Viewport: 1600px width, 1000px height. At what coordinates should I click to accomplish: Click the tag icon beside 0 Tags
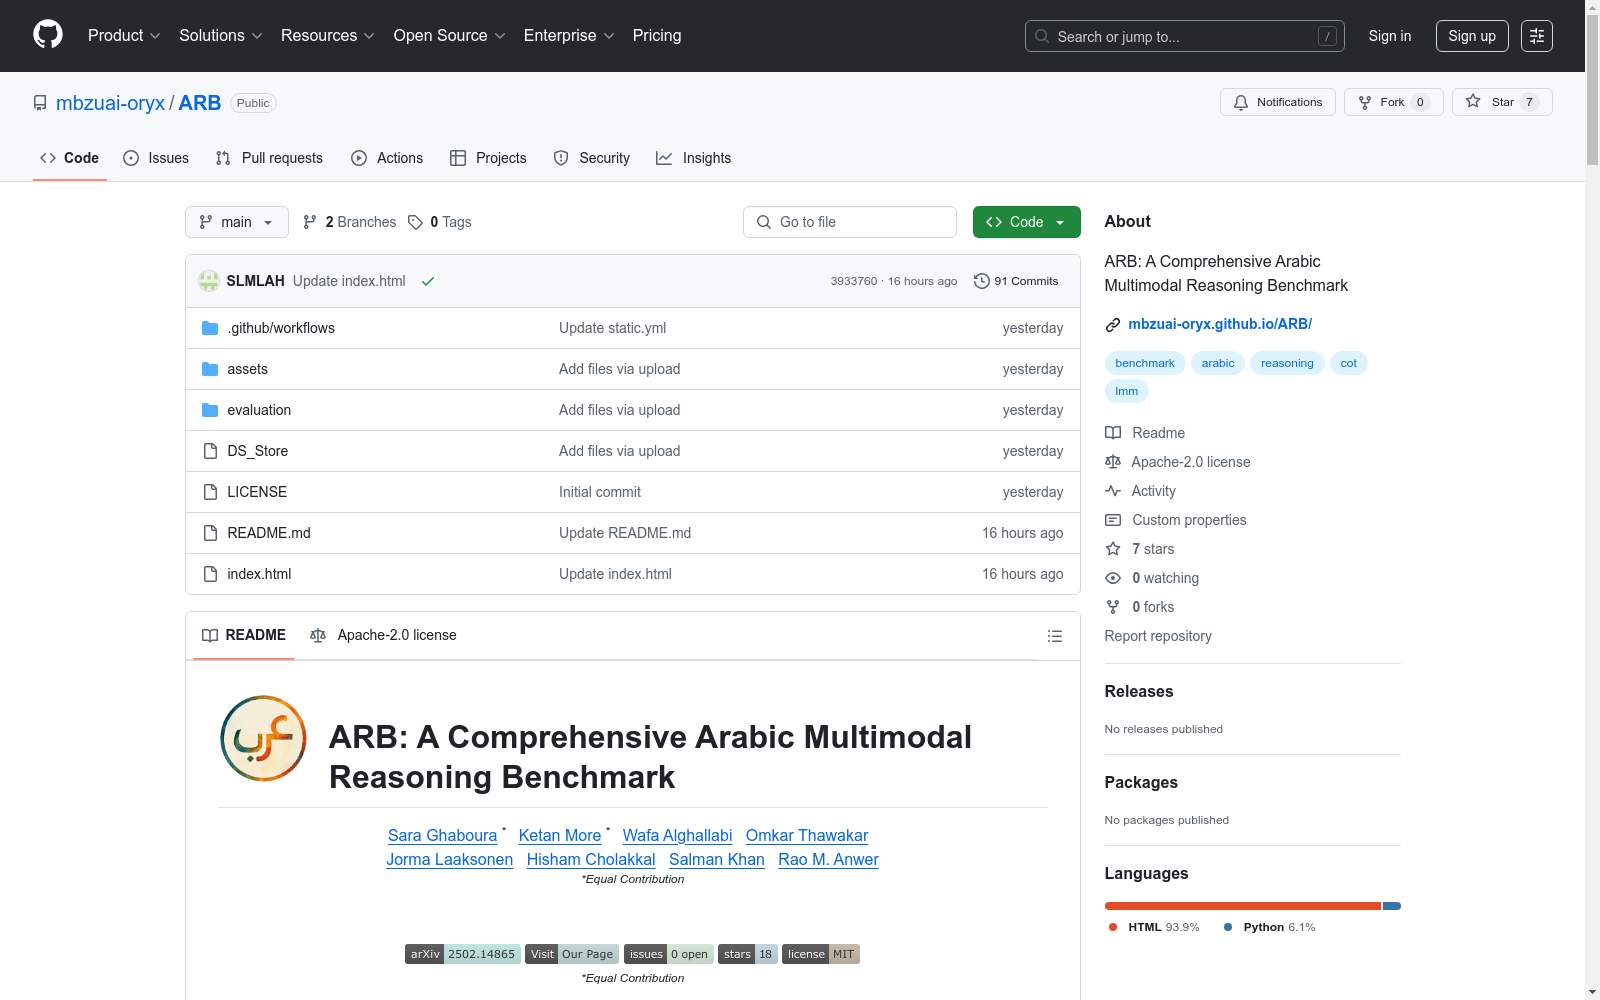416,222
